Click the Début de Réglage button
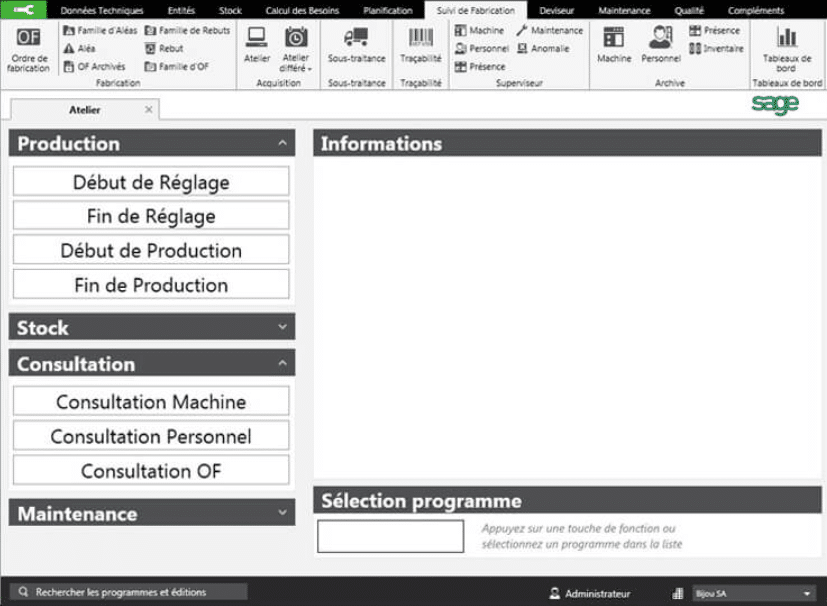This screenshot has height=606, width=827. 150,181
